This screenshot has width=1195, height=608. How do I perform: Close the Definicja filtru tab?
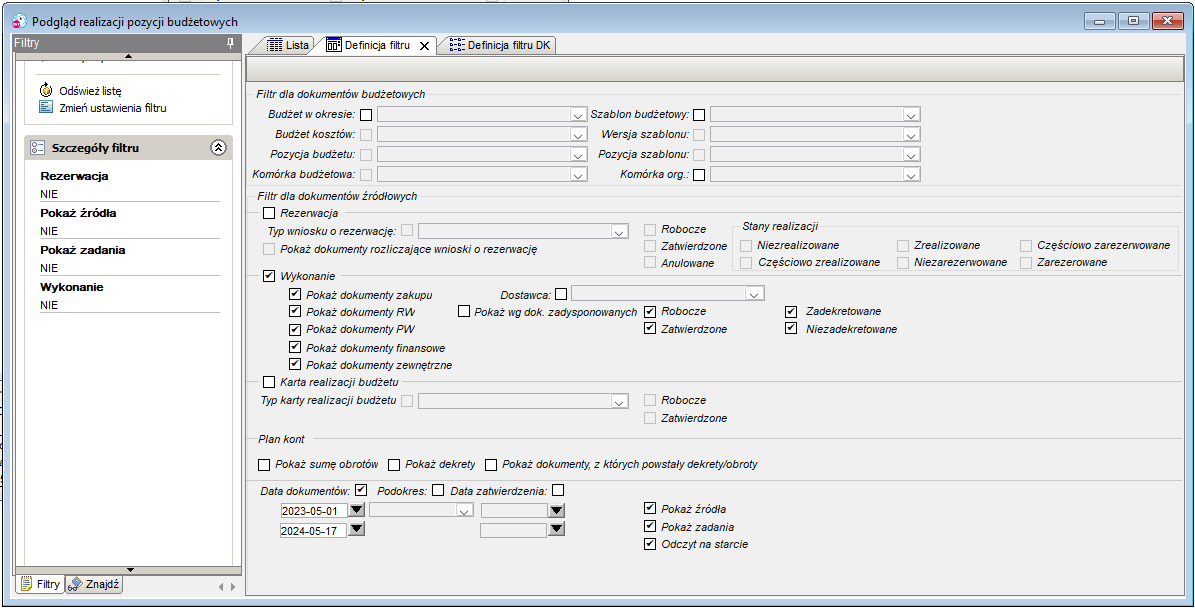tap(424, 46)
